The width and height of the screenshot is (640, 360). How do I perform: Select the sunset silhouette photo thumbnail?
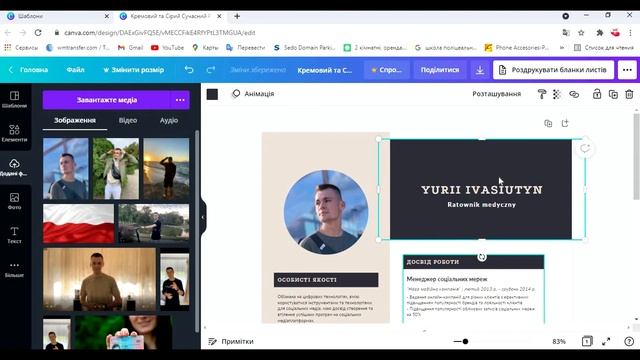tap(166, 169)
